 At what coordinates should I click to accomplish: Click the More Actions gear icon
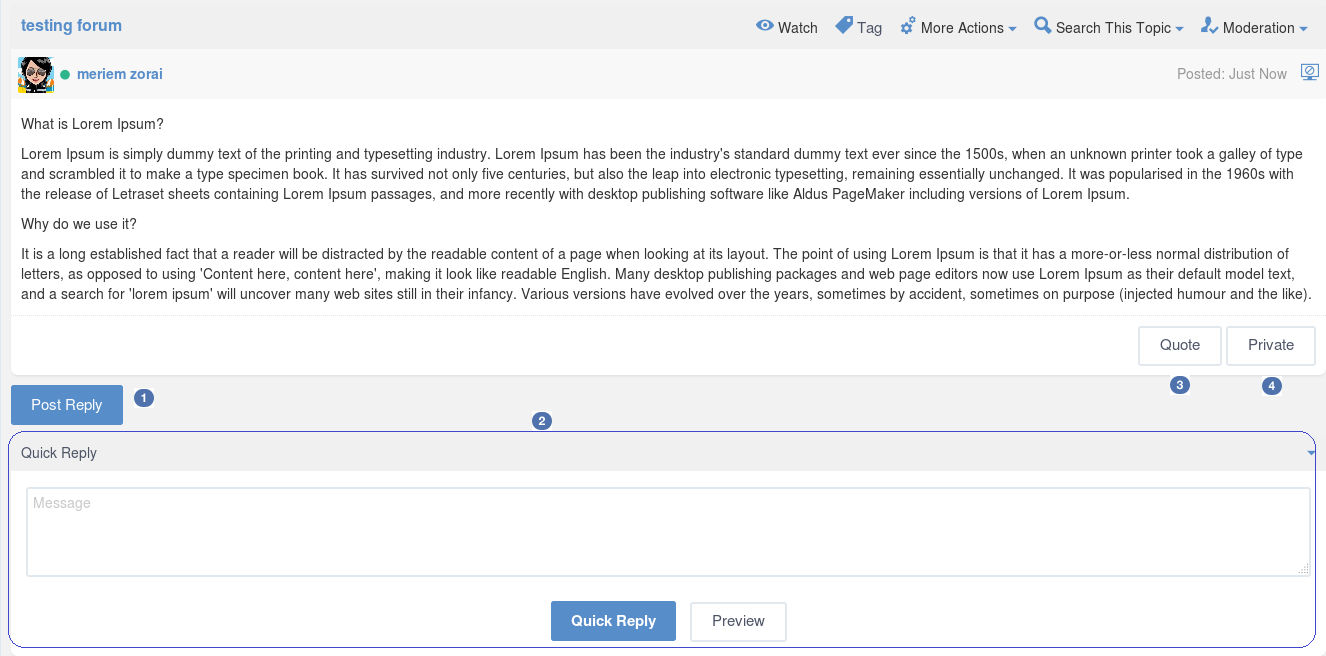908,26
